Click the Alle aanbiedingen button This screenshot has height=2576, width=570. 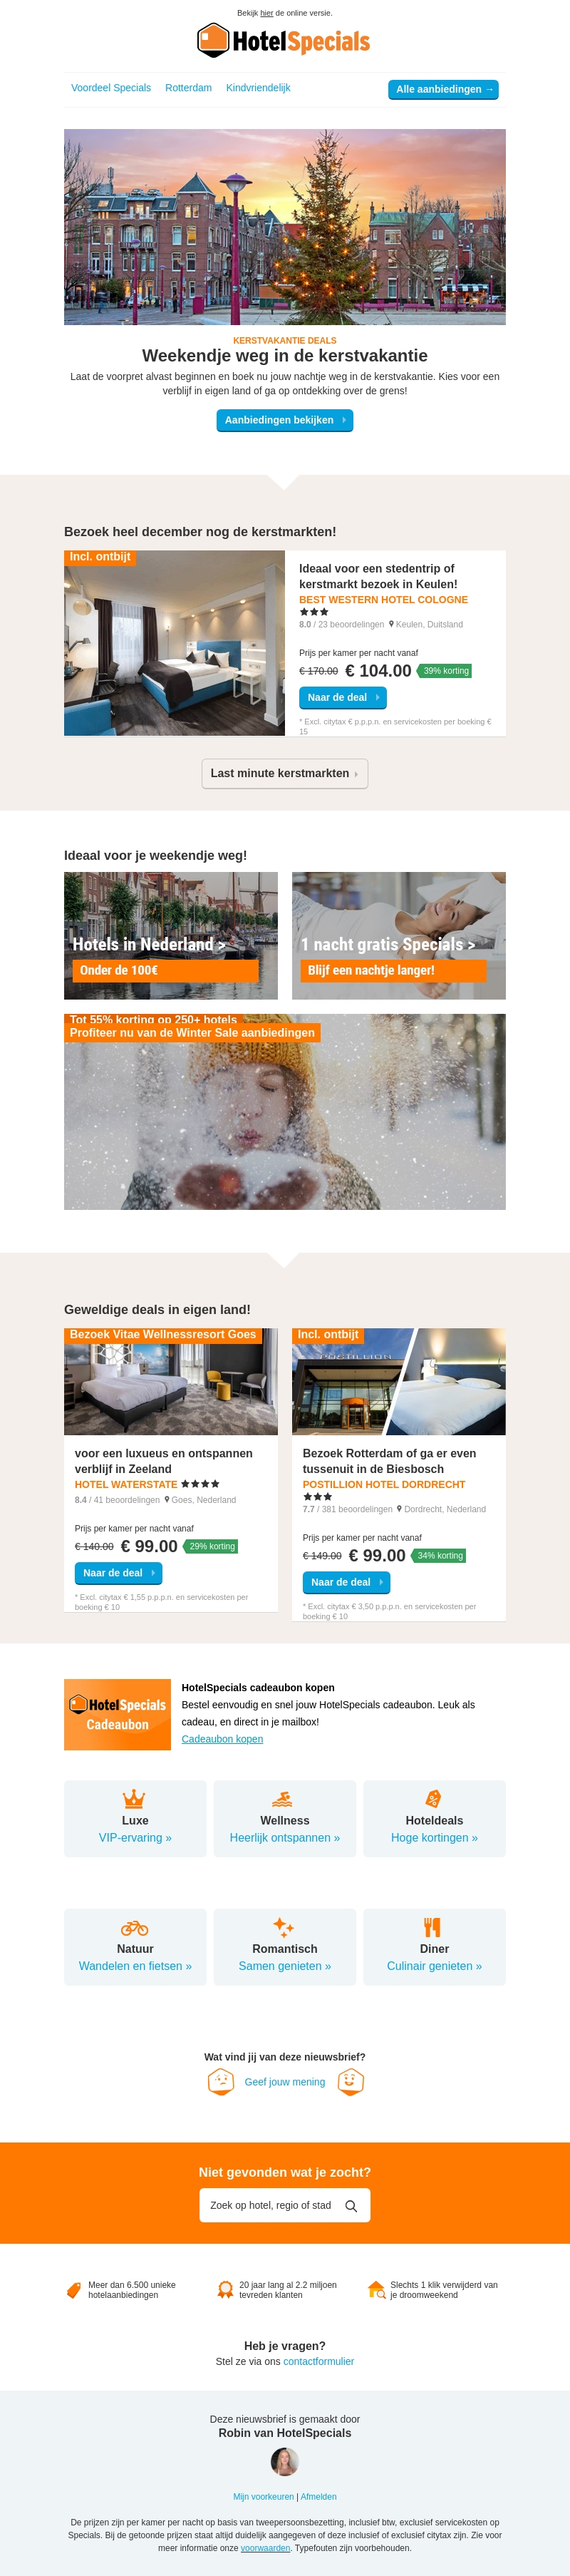click(443, 89)
